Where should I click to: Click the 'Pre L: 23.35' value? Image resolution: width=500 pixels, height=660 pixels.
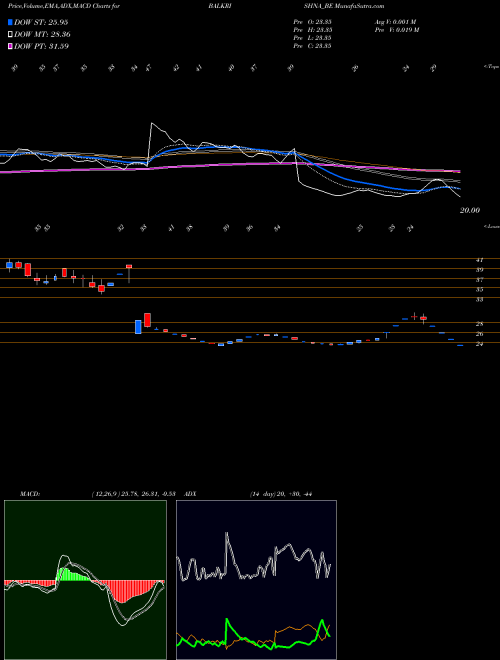pyautogui.click(x=312, y=38)
